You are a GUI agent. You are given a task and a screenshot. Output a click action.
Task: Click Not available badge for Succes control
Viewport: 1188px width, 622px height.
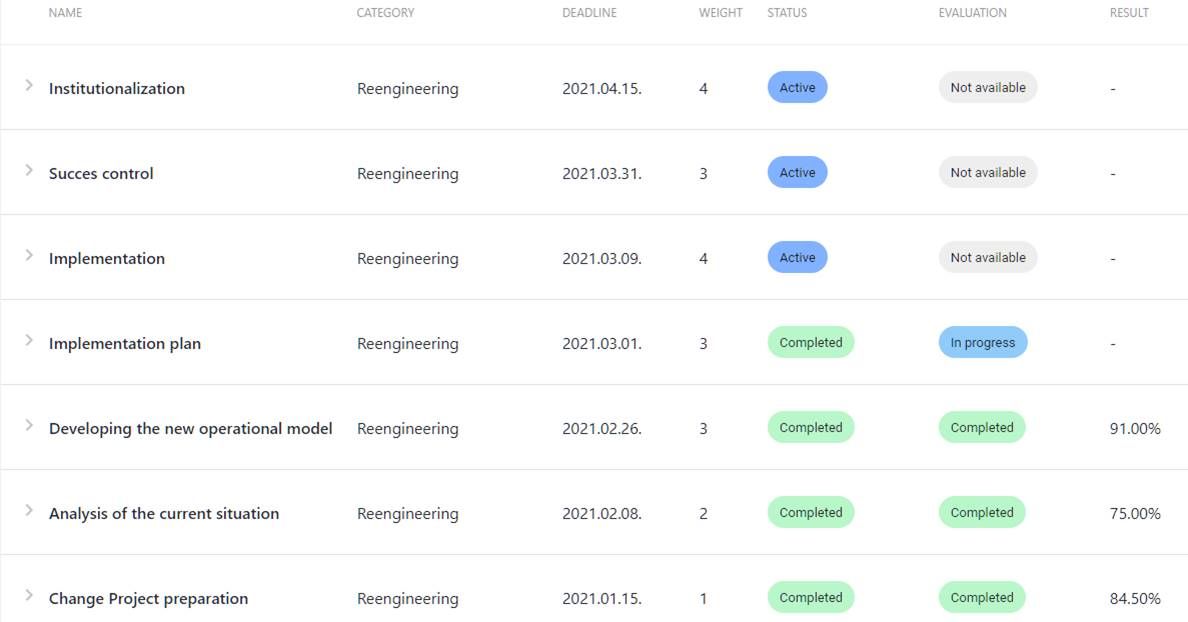click(988, 173)
